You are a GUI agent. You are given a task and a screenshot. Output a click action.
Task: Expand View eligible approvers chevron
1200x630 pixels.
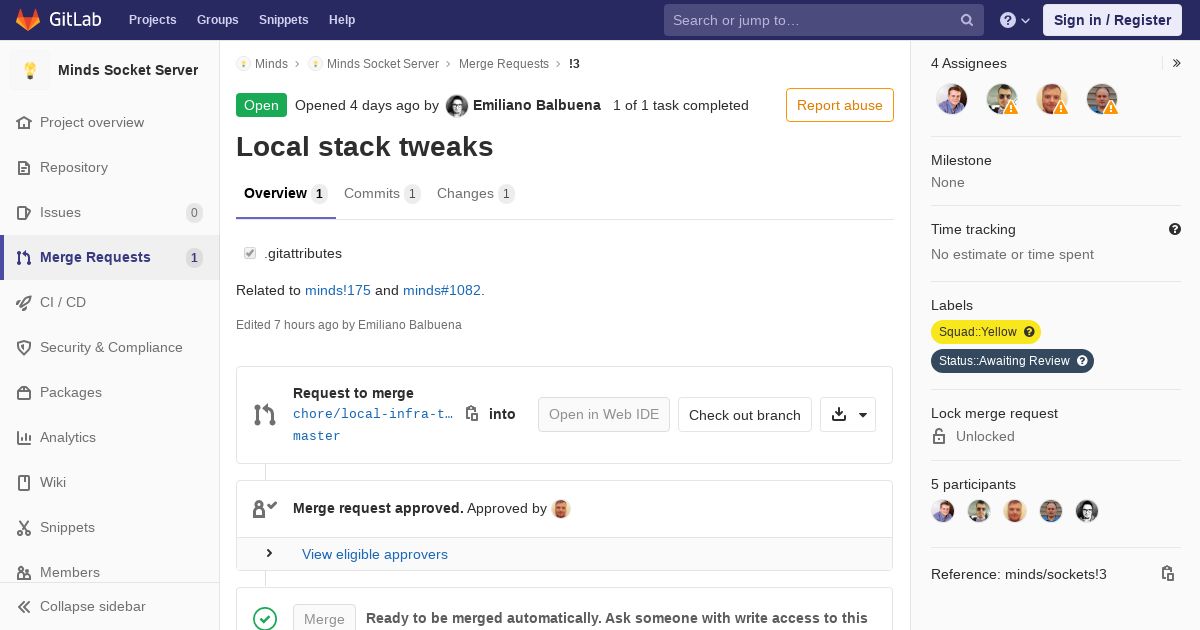click(x=270, y=554)
